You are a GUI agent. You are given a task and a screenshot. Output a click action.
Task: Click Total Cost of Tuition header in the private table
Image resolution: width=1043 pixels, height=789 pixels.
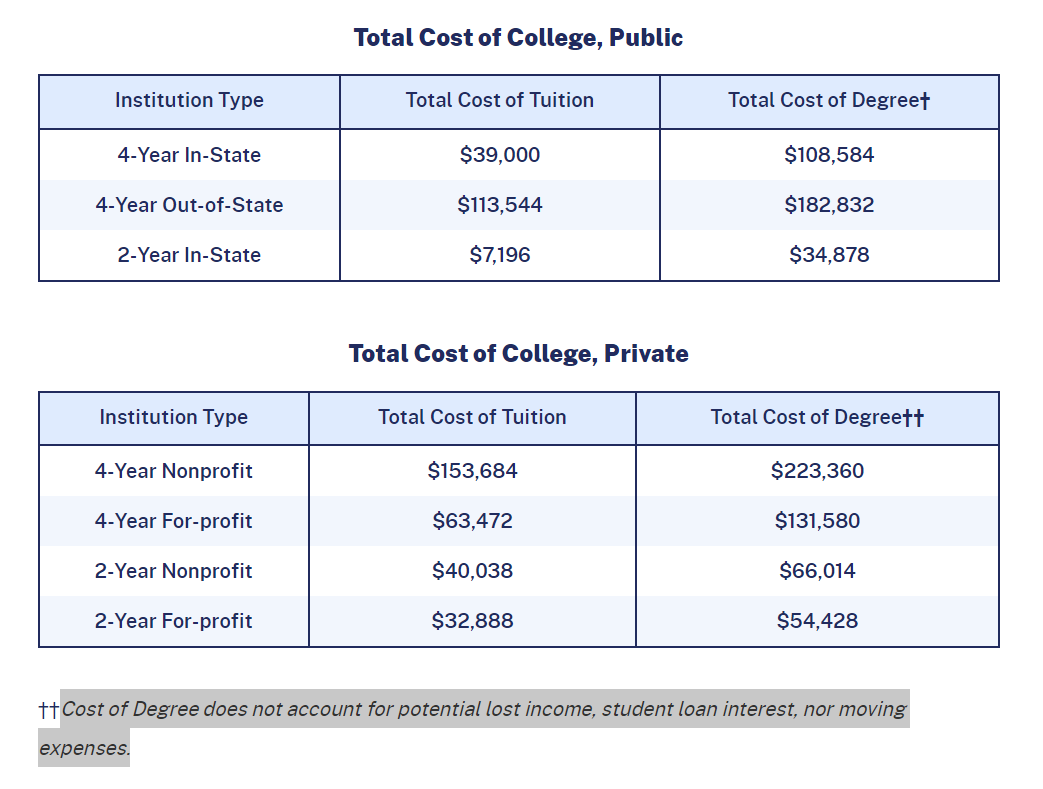pos(472,417)
